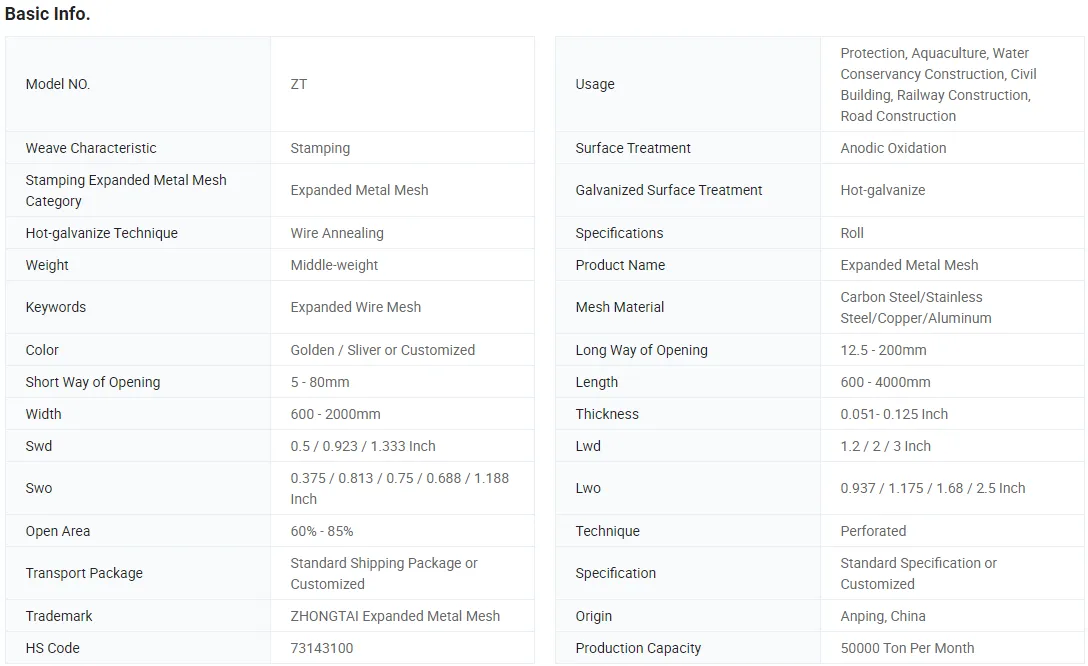This screenshot has height=666, width=1088.
Task: Select the Thickness value "0.051- 0.125 Inch"
Action: tap(894, 414)
